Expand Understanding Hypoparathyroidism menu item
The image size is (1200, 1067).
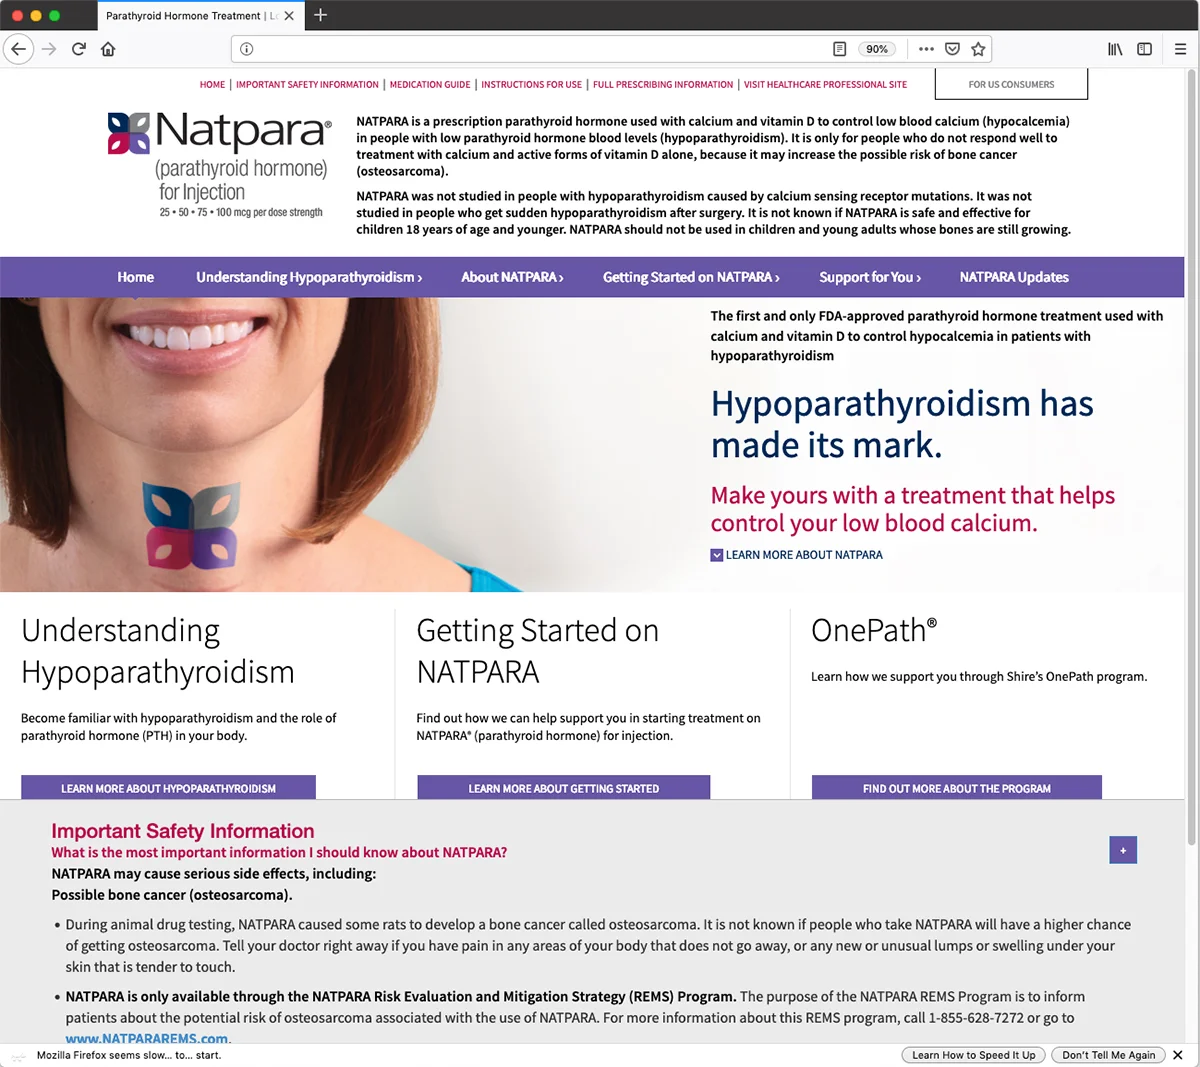tap(309, 277)
